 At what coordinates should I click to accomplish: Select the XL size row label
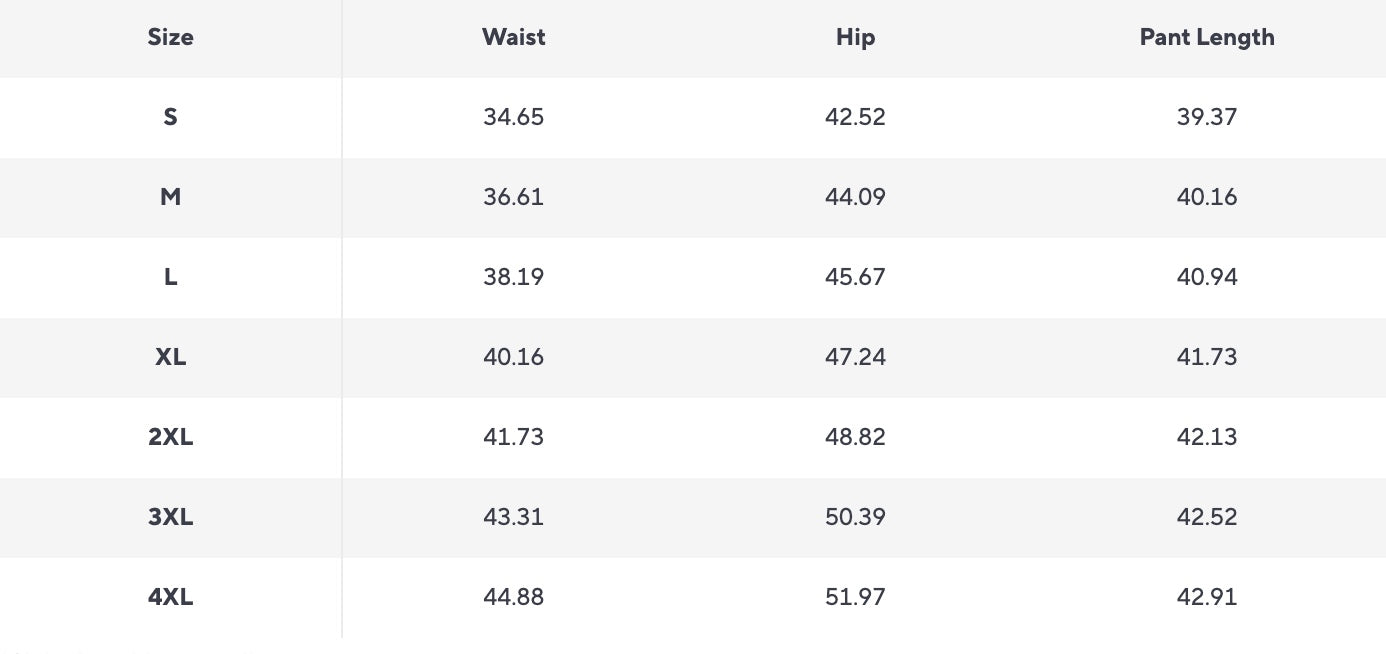170,357
